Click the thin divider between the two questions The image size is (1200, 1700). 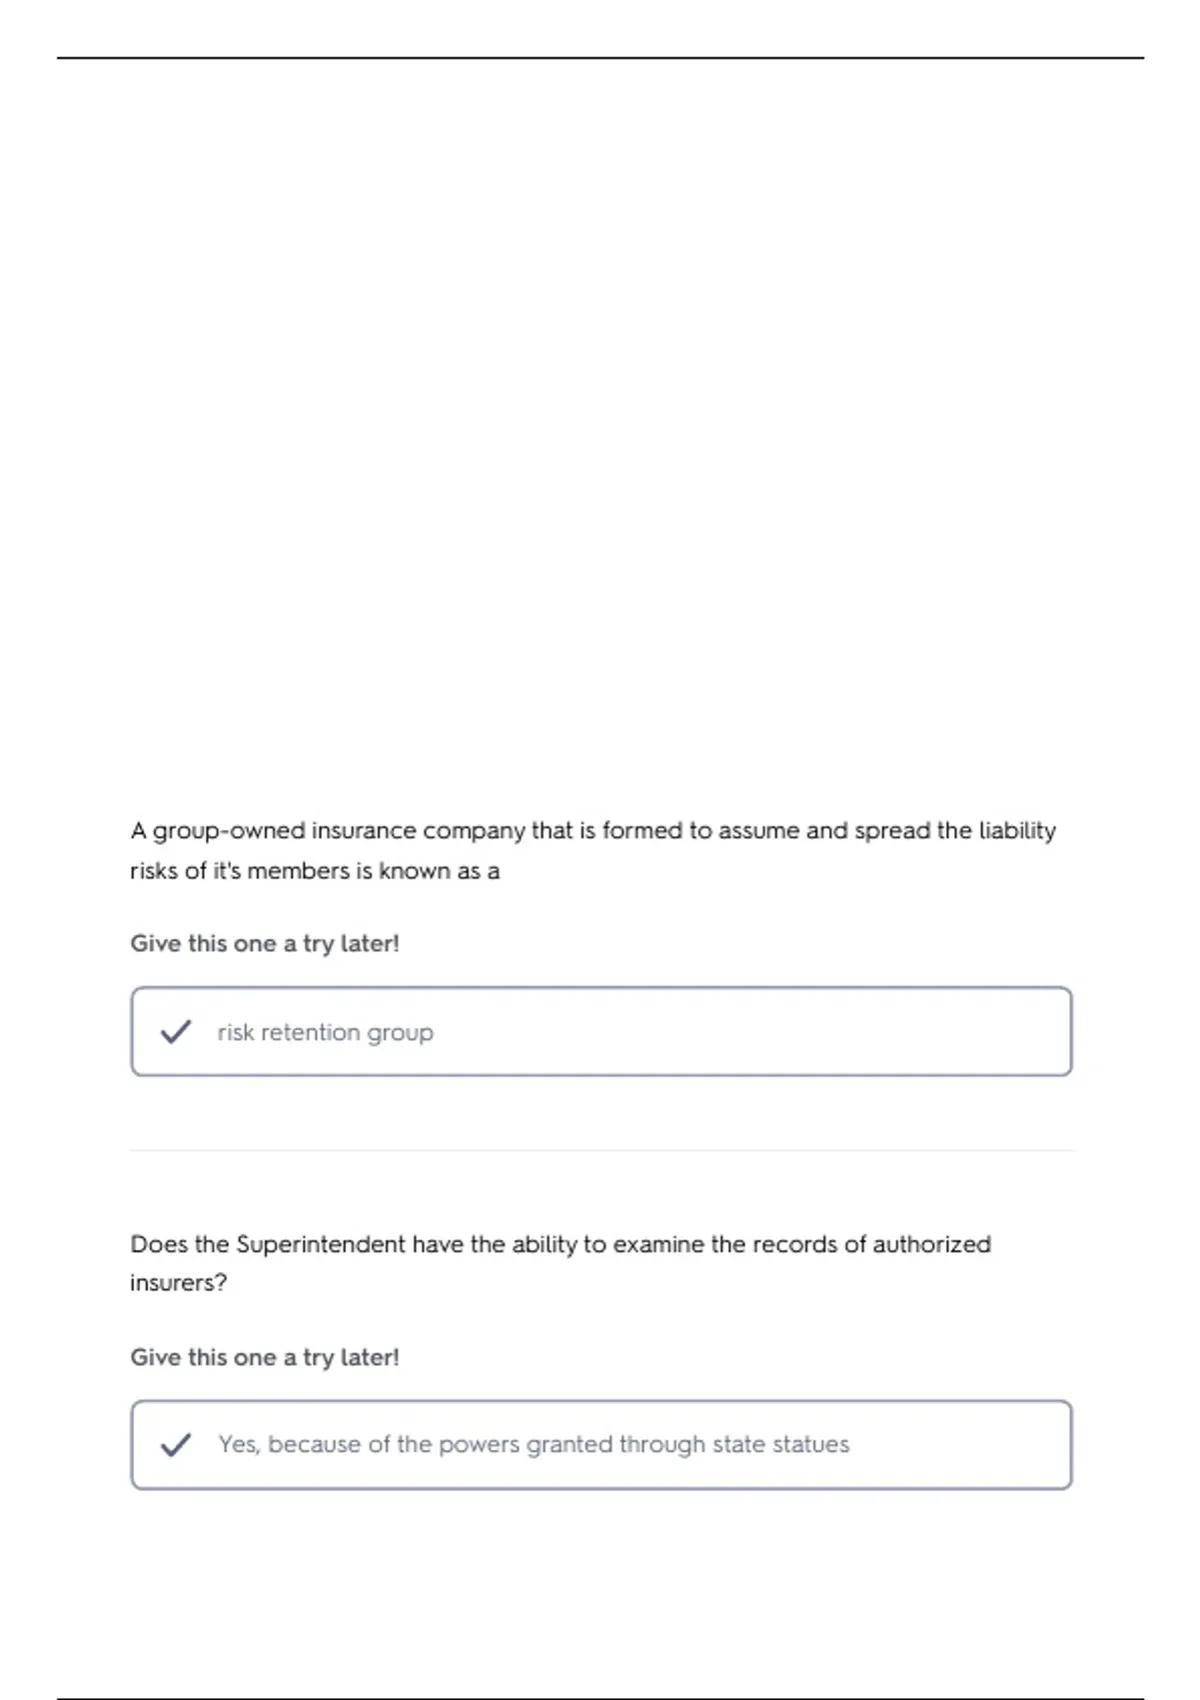tap(602, 1150)
